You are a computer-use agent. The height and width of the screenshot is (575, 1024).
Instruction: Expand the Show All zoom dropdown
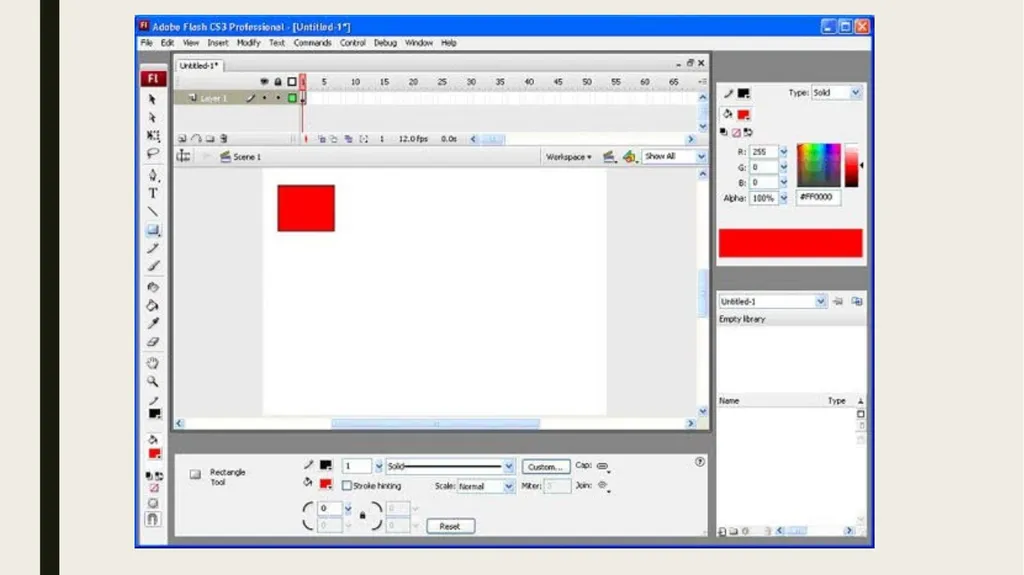pos(674,157)
